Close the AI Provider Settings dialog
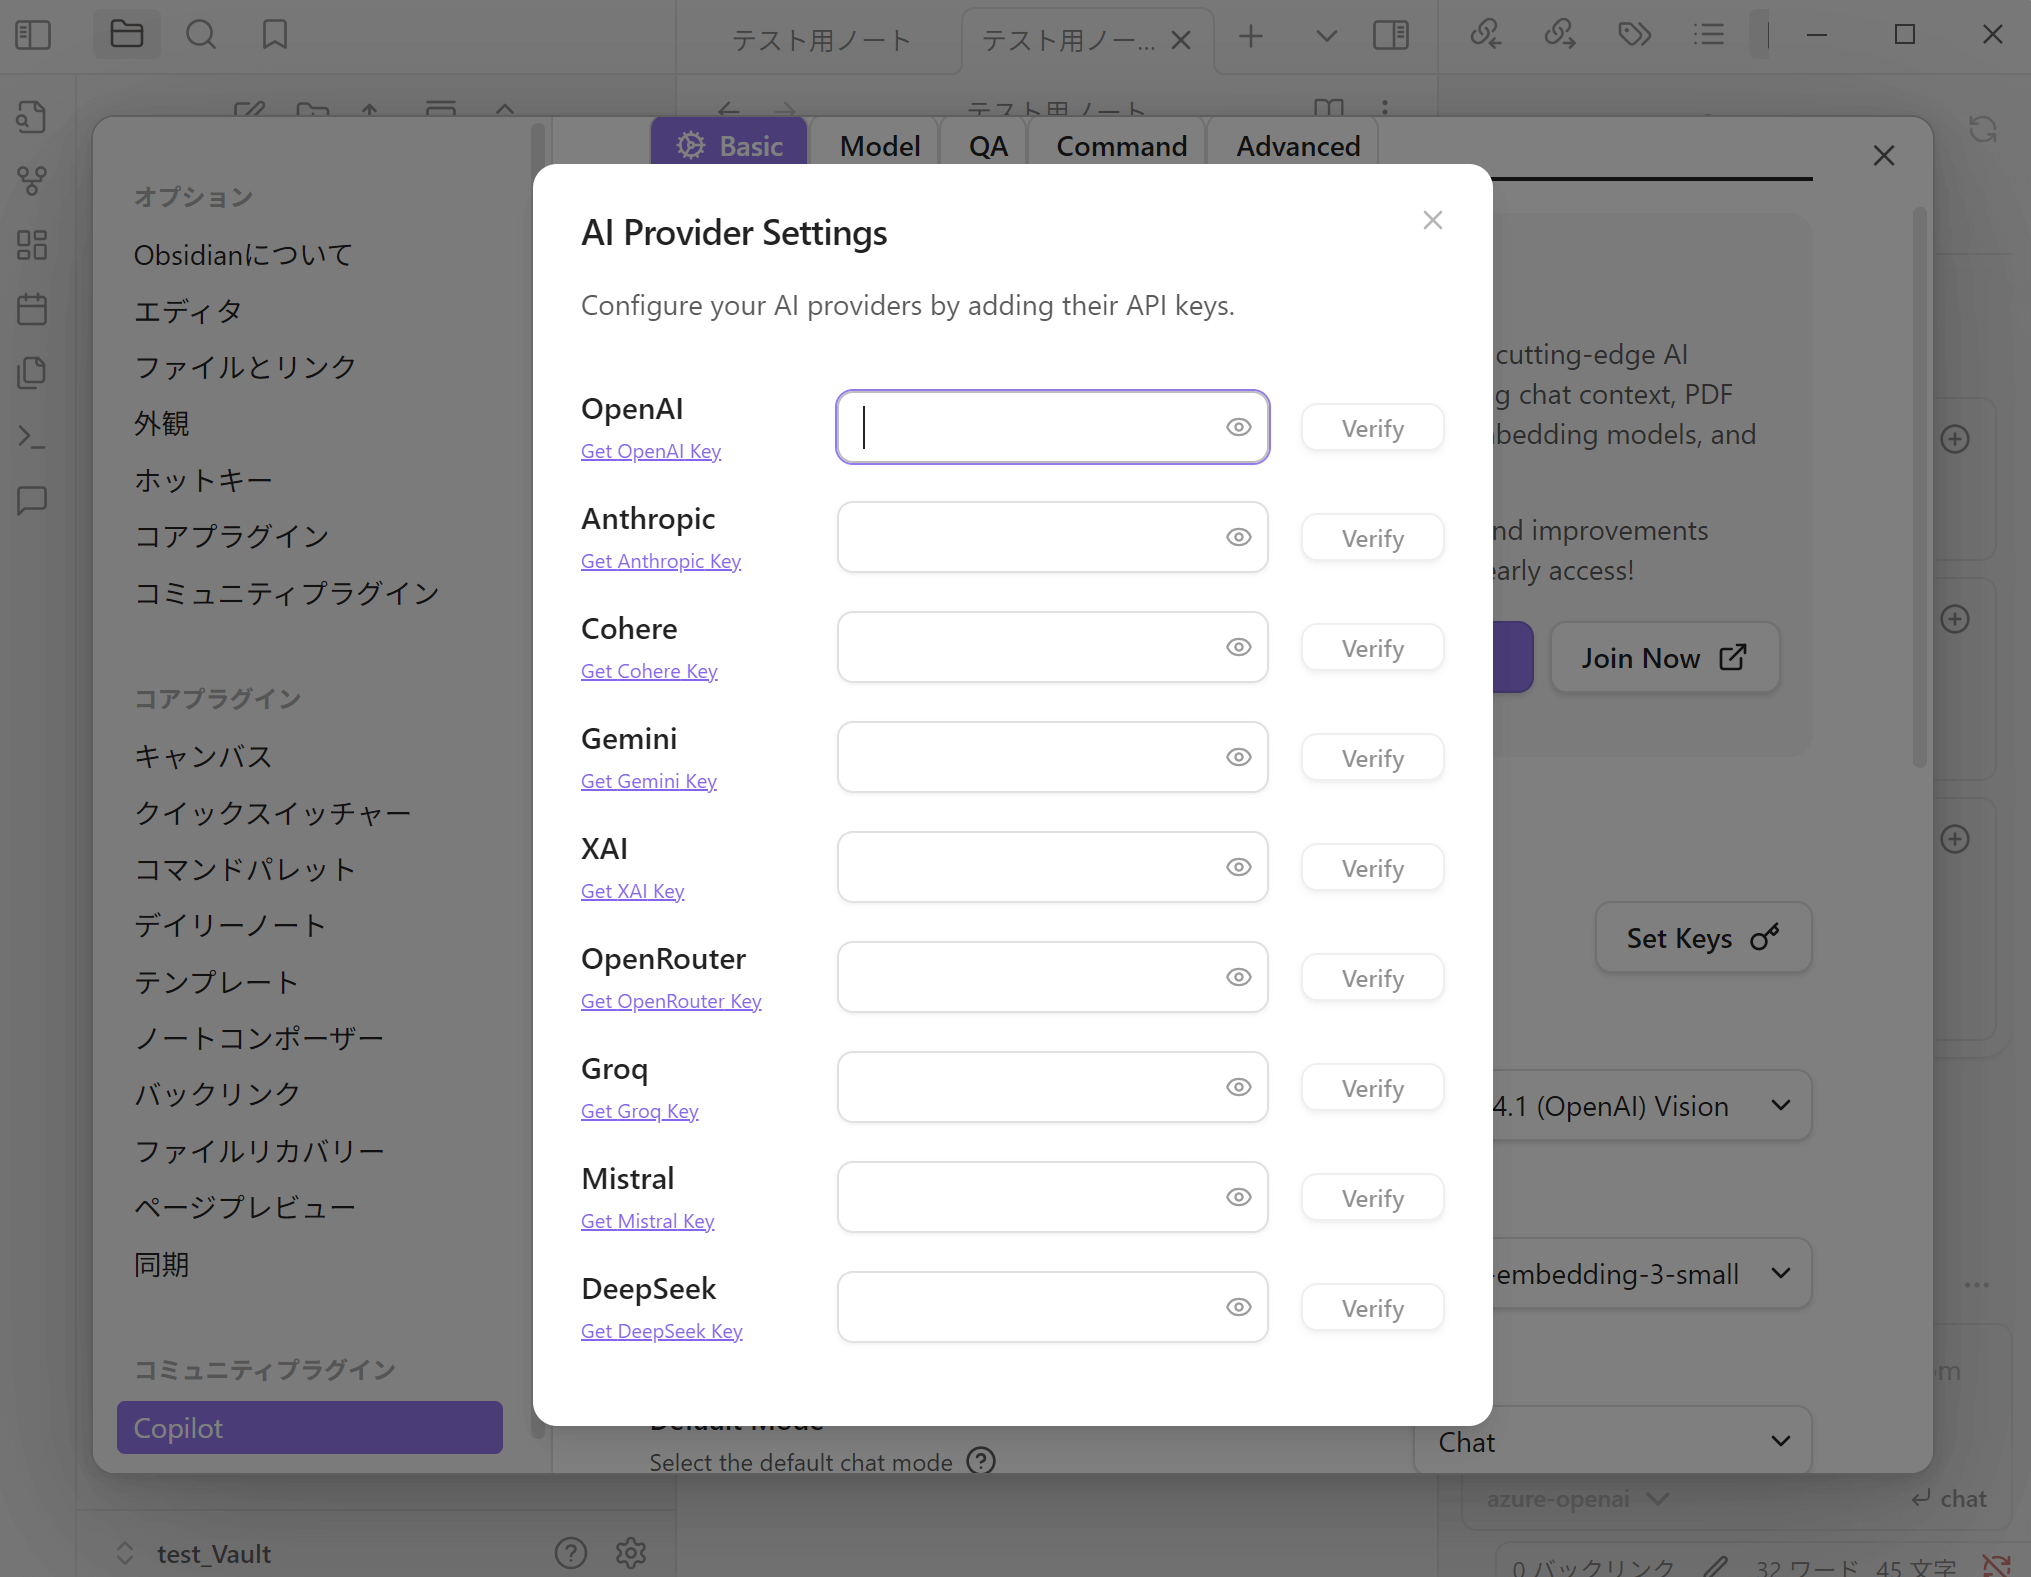Viewport: 2031px width, 1577px height. (x=1433, y=220)
